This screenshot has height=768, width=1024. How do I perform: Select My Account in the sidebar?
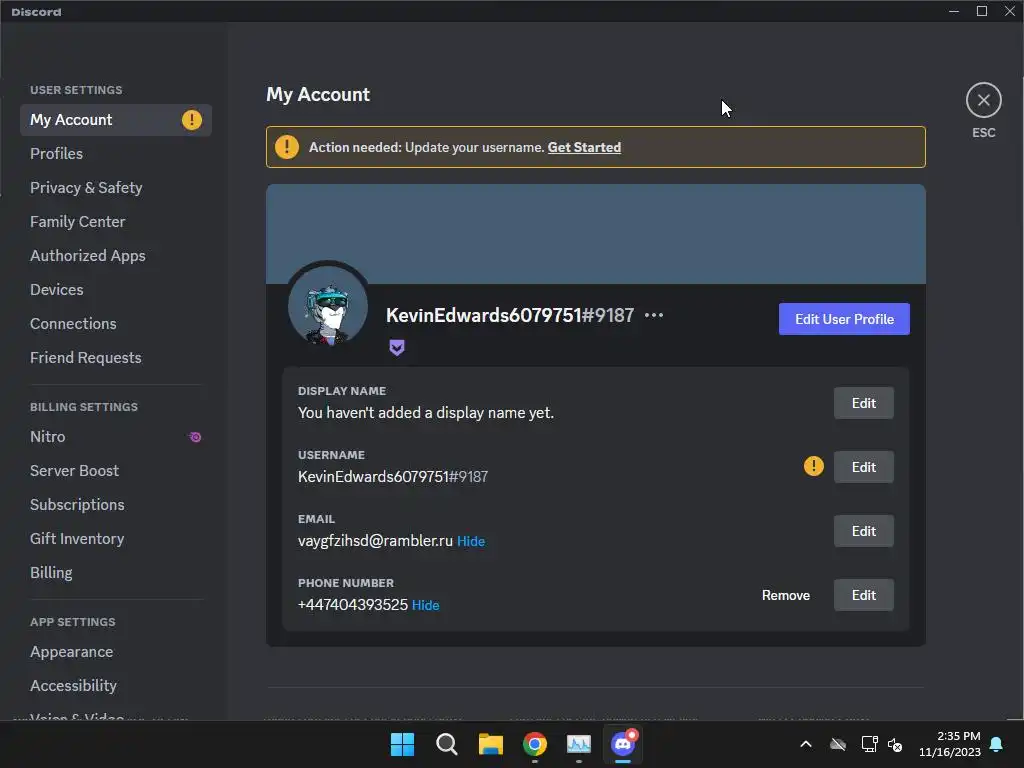click(116, 120)
